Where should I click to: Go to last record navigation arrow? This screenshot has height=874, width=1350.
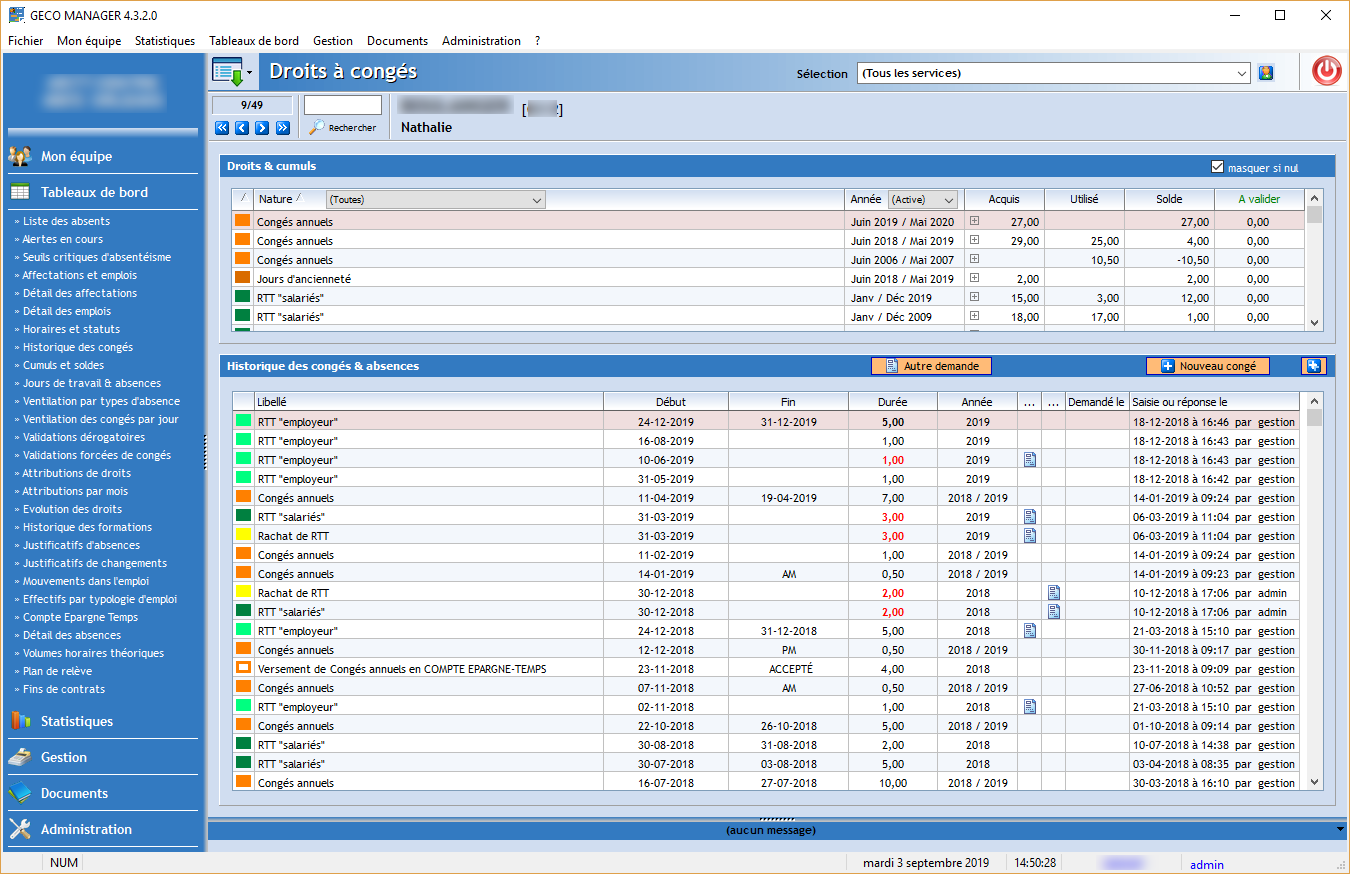(x=282, y=128)
